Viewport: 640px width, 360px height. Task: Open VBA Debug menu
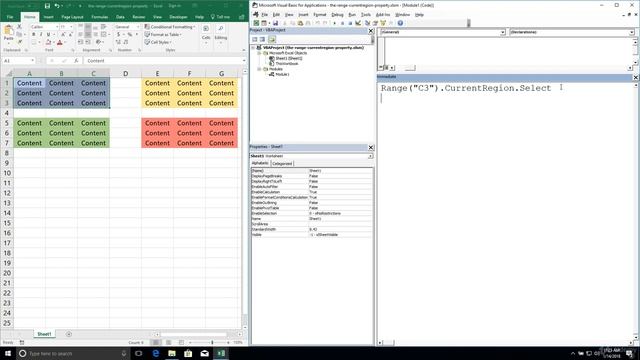point(337,15)
